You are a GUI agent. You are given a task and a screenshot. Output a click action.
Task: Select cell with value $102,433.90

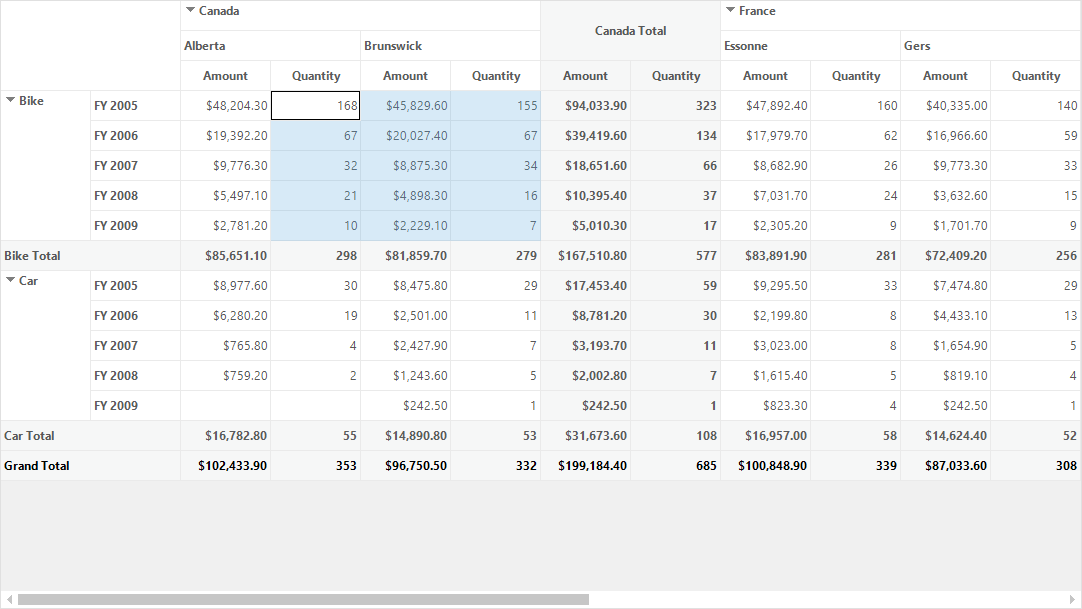(226, 466)
